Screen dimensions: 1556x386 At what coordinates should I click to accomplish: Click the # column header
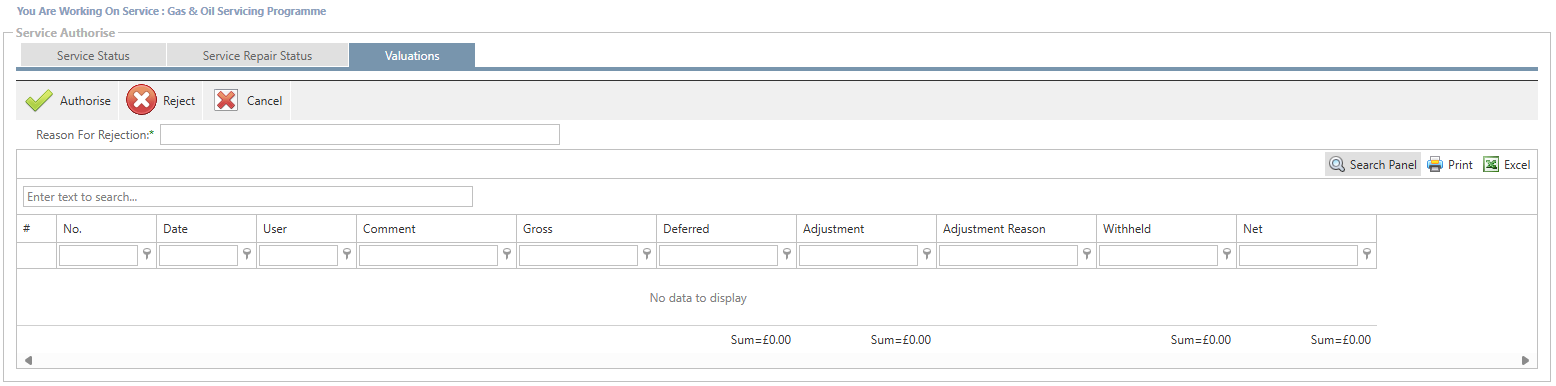[x=36, y=229]
